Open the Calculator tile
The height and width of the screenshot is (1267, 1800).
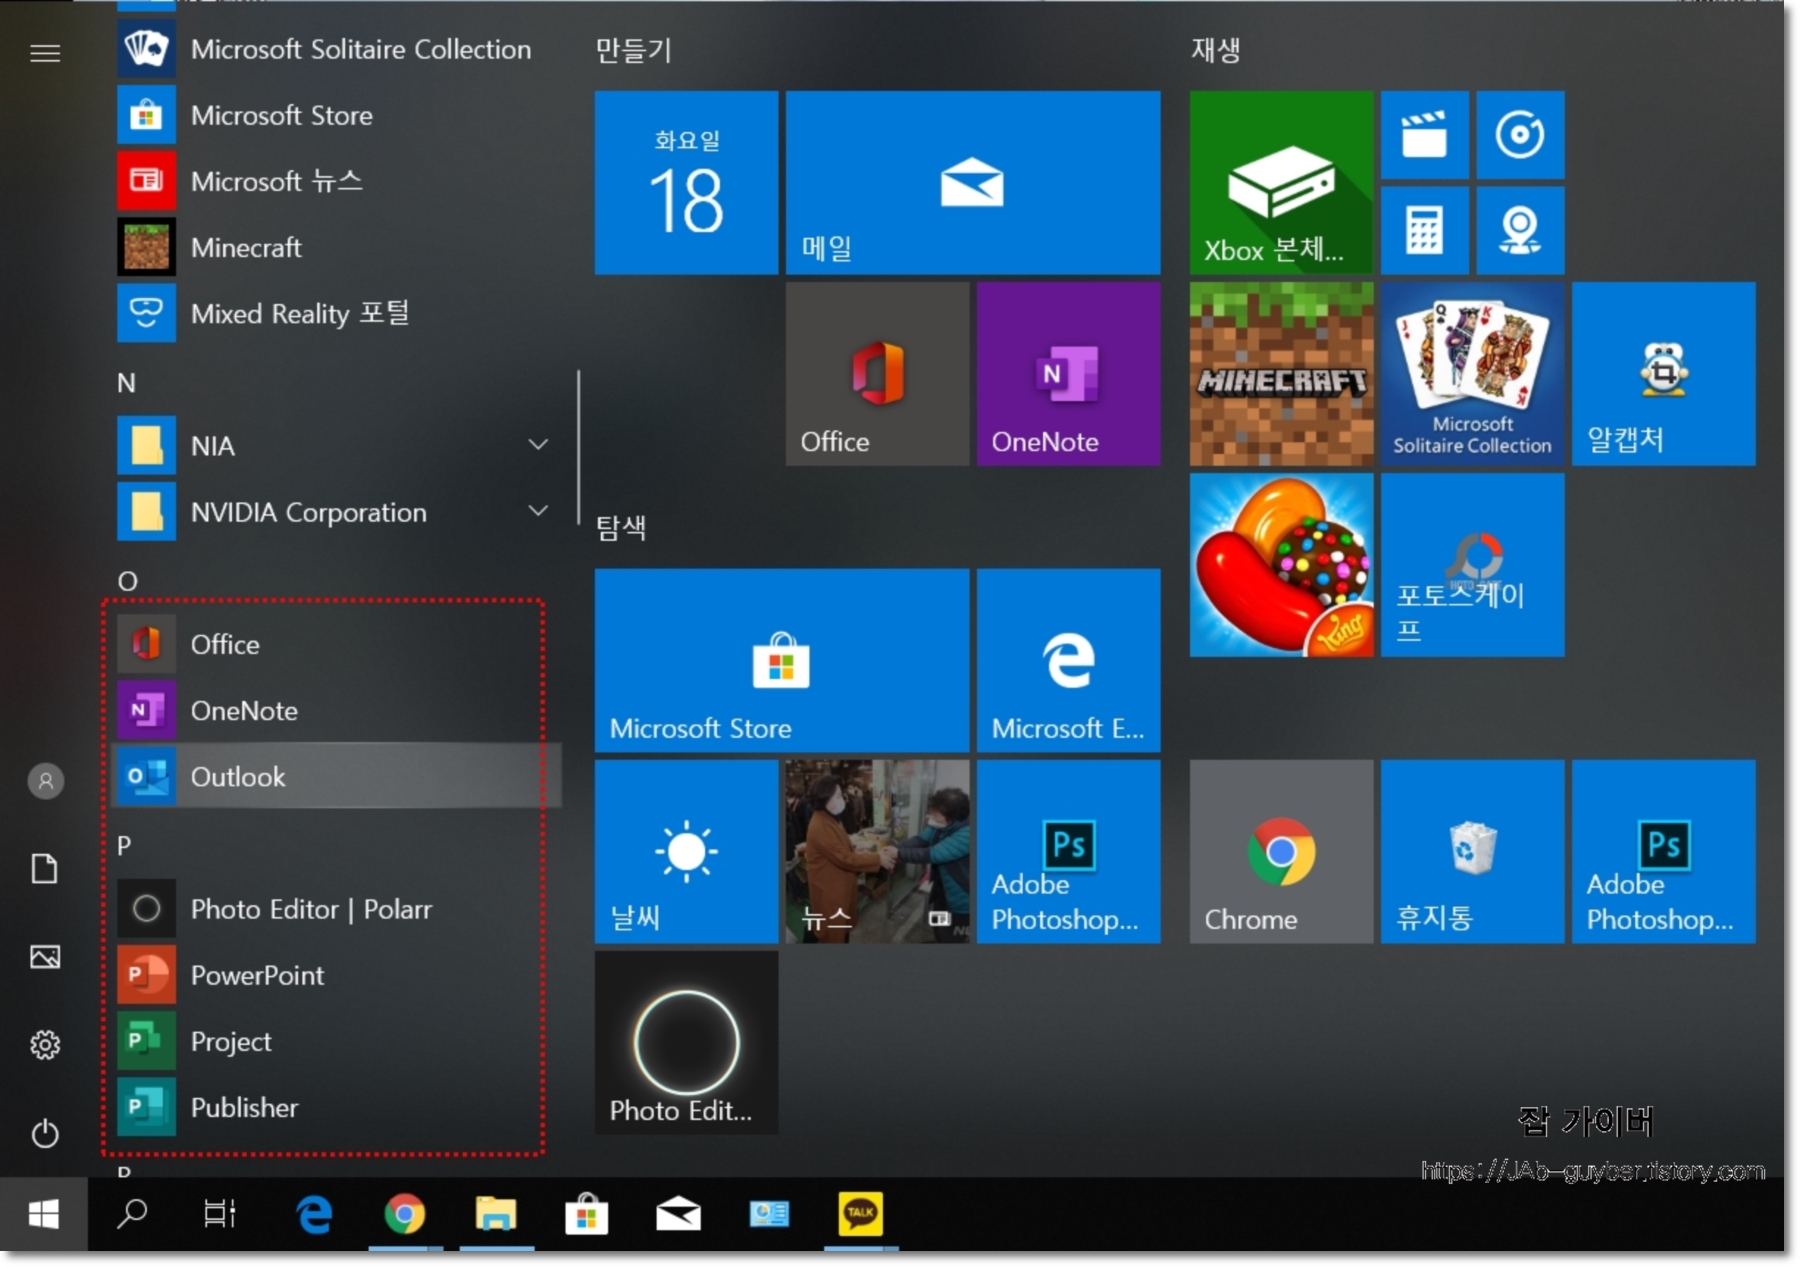pos(1424,230)
